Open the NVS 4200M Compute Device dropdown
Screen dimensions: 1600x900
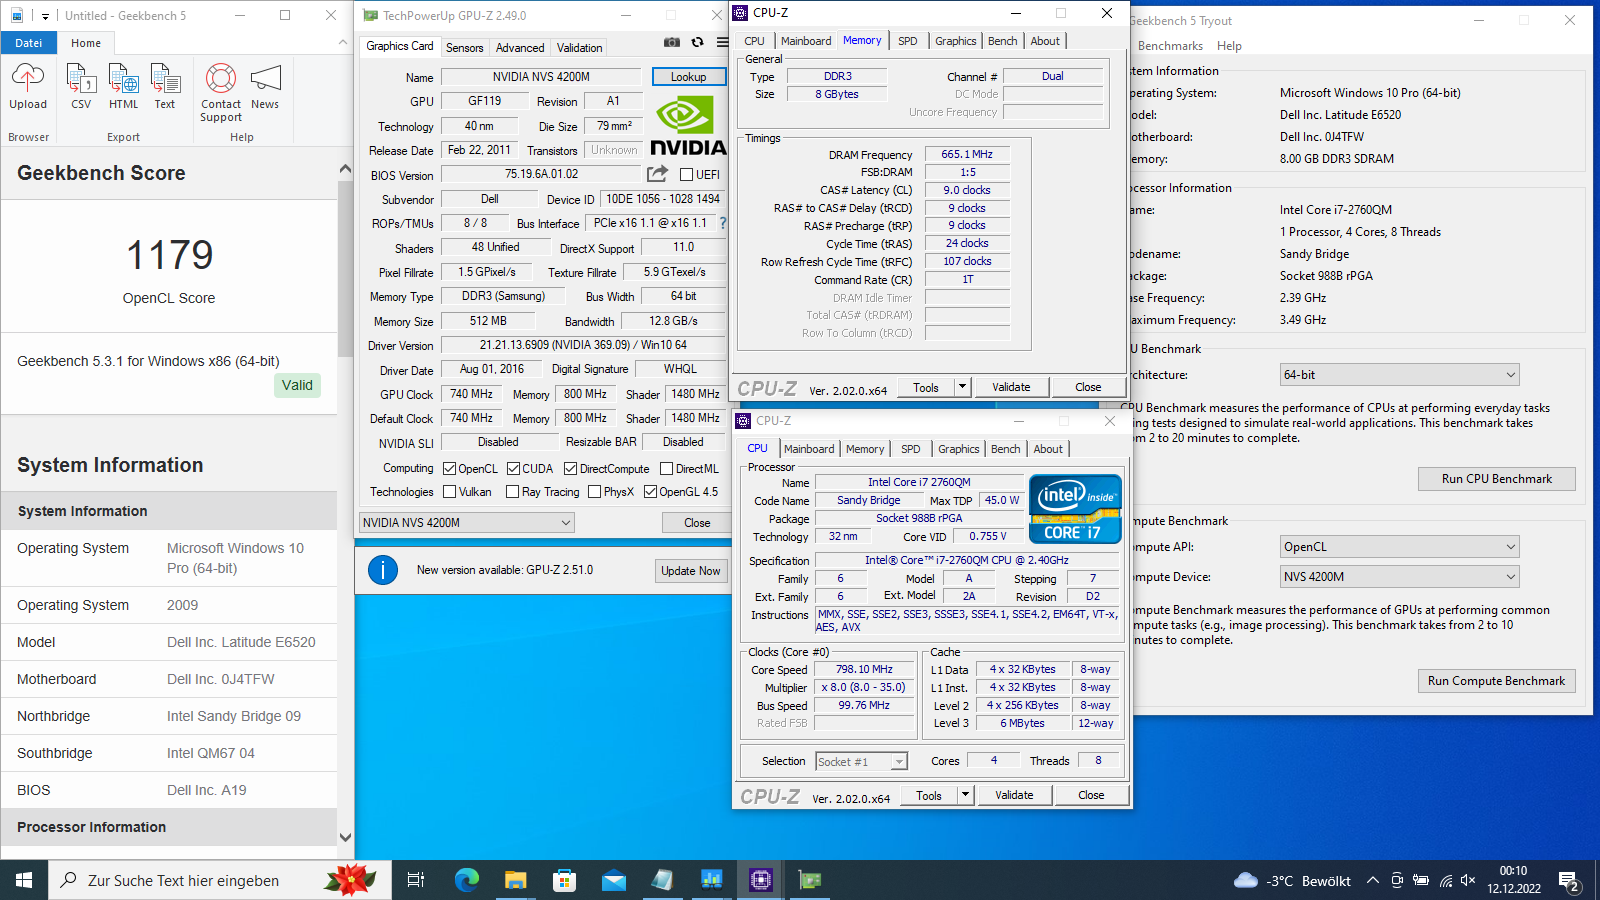(1400, 577)
